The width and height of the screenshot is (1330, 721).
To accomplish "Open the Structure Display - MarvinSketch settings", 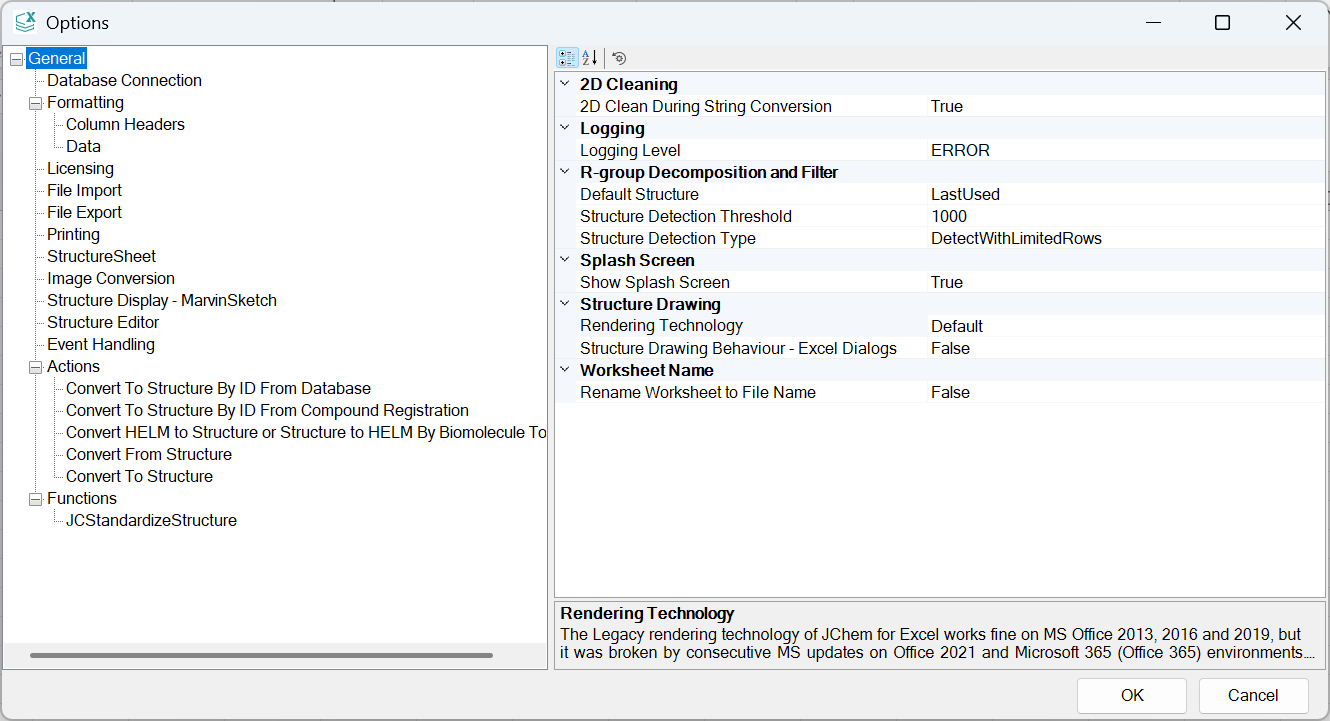I will tap(162, 301).
